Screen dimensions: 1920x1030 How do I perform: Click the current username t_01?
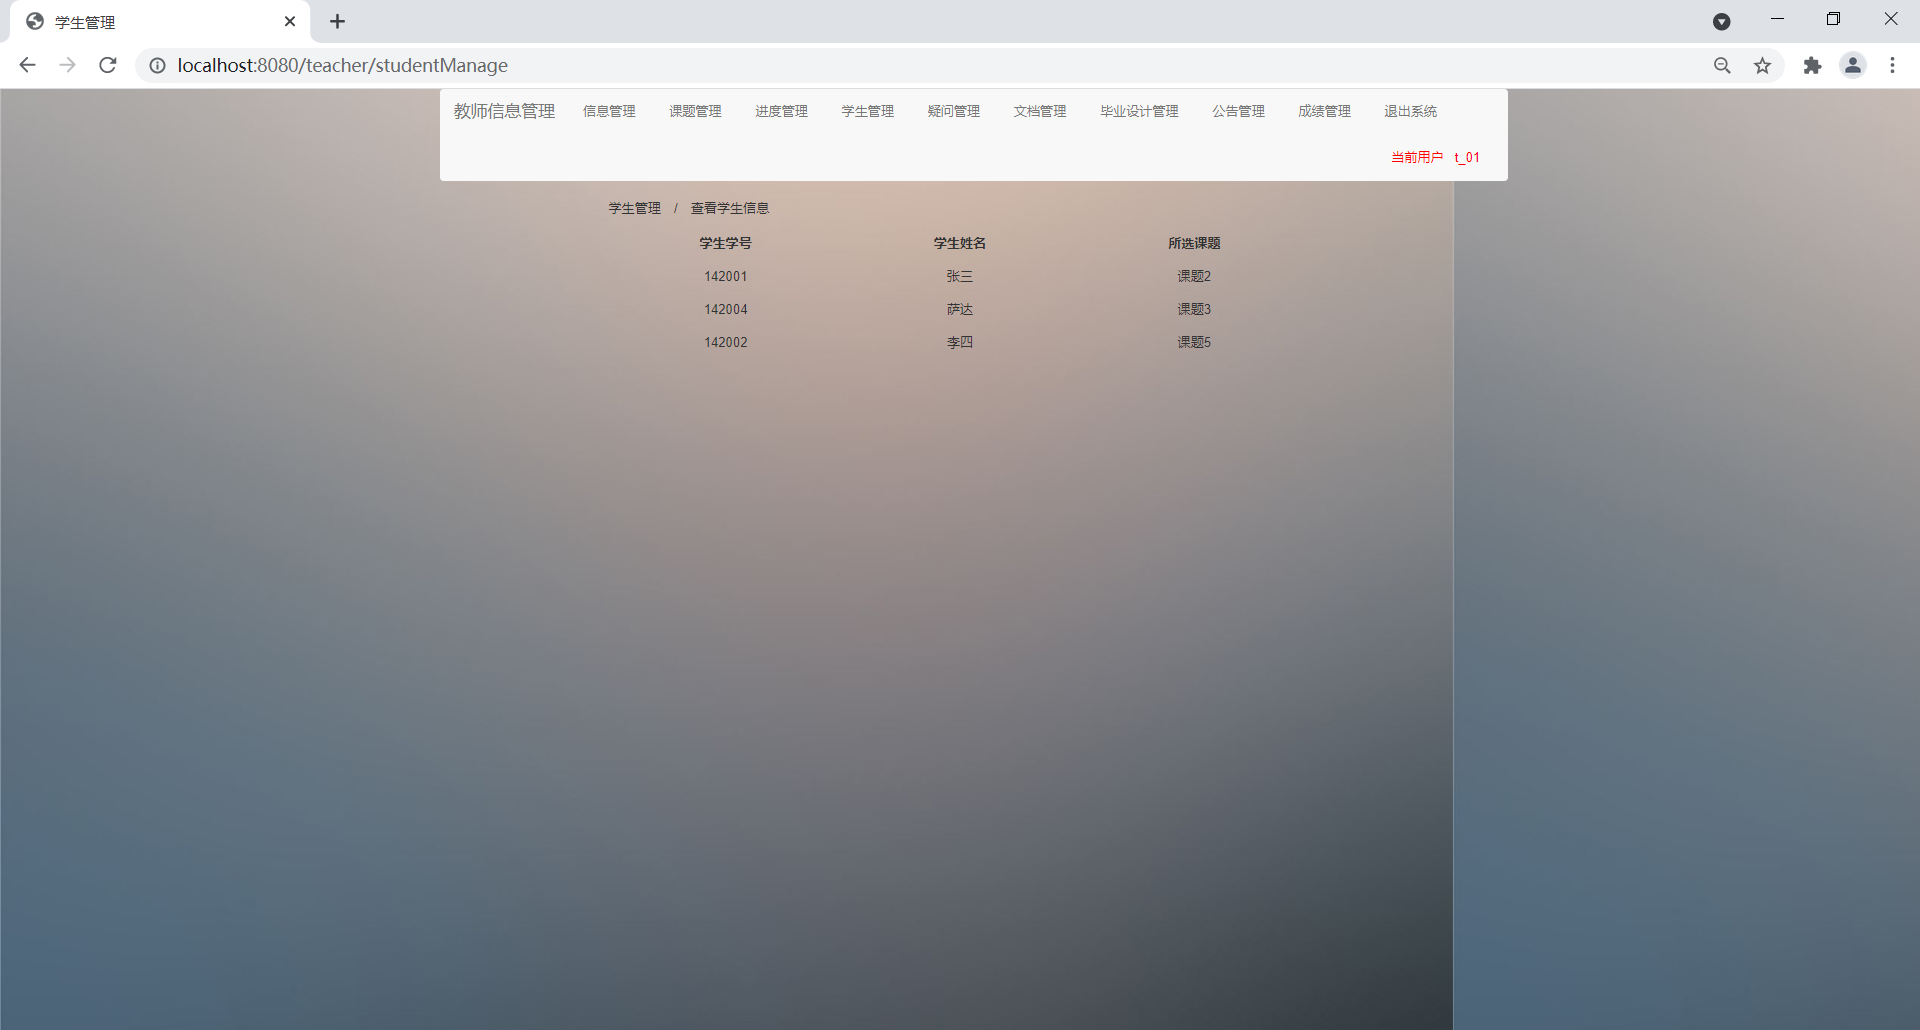tap(1467, 157)
